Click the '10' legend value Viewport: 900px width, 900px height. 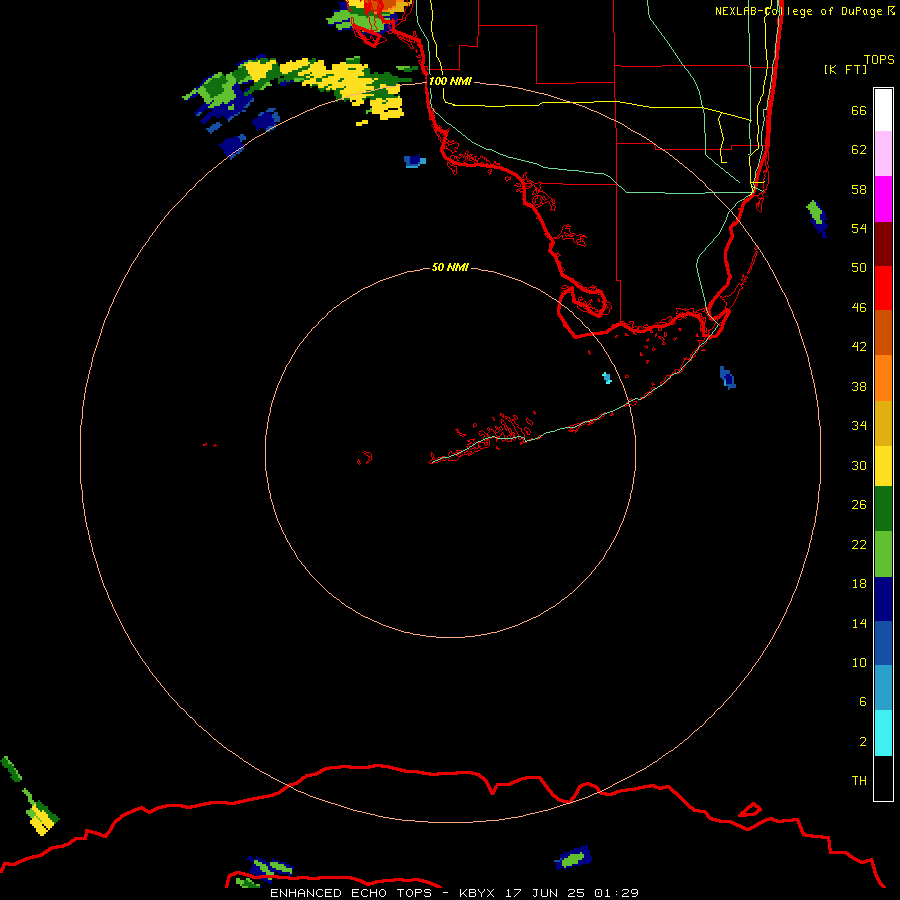click(859, 663)
